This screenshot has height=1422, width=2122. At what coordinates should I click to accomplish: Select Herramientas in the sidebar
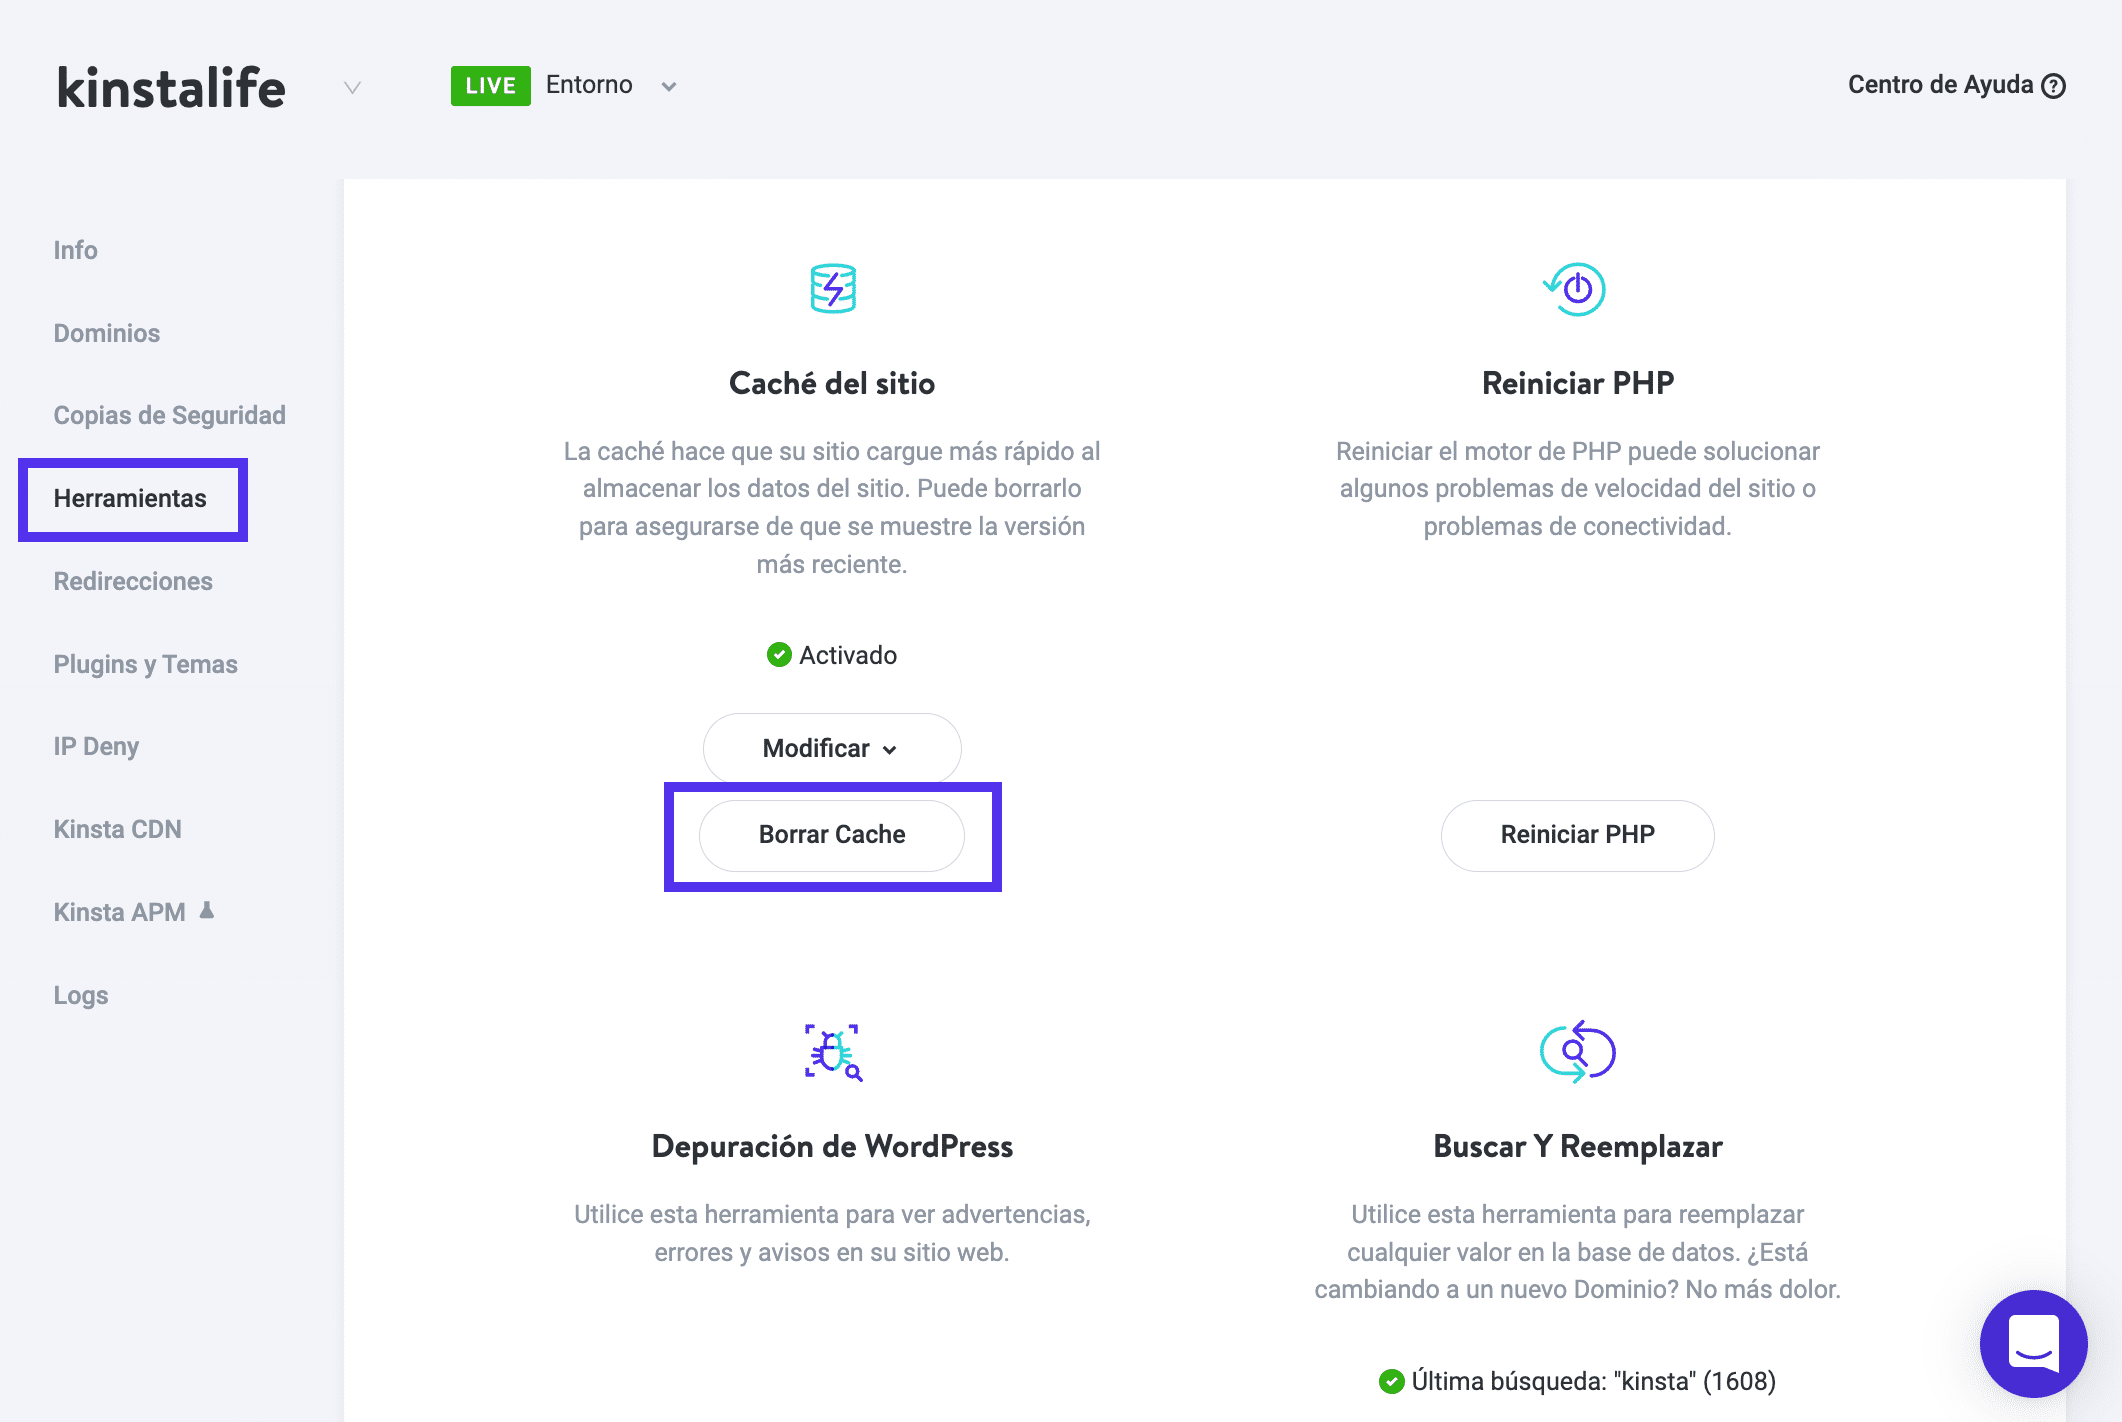[x=132, y=497]
